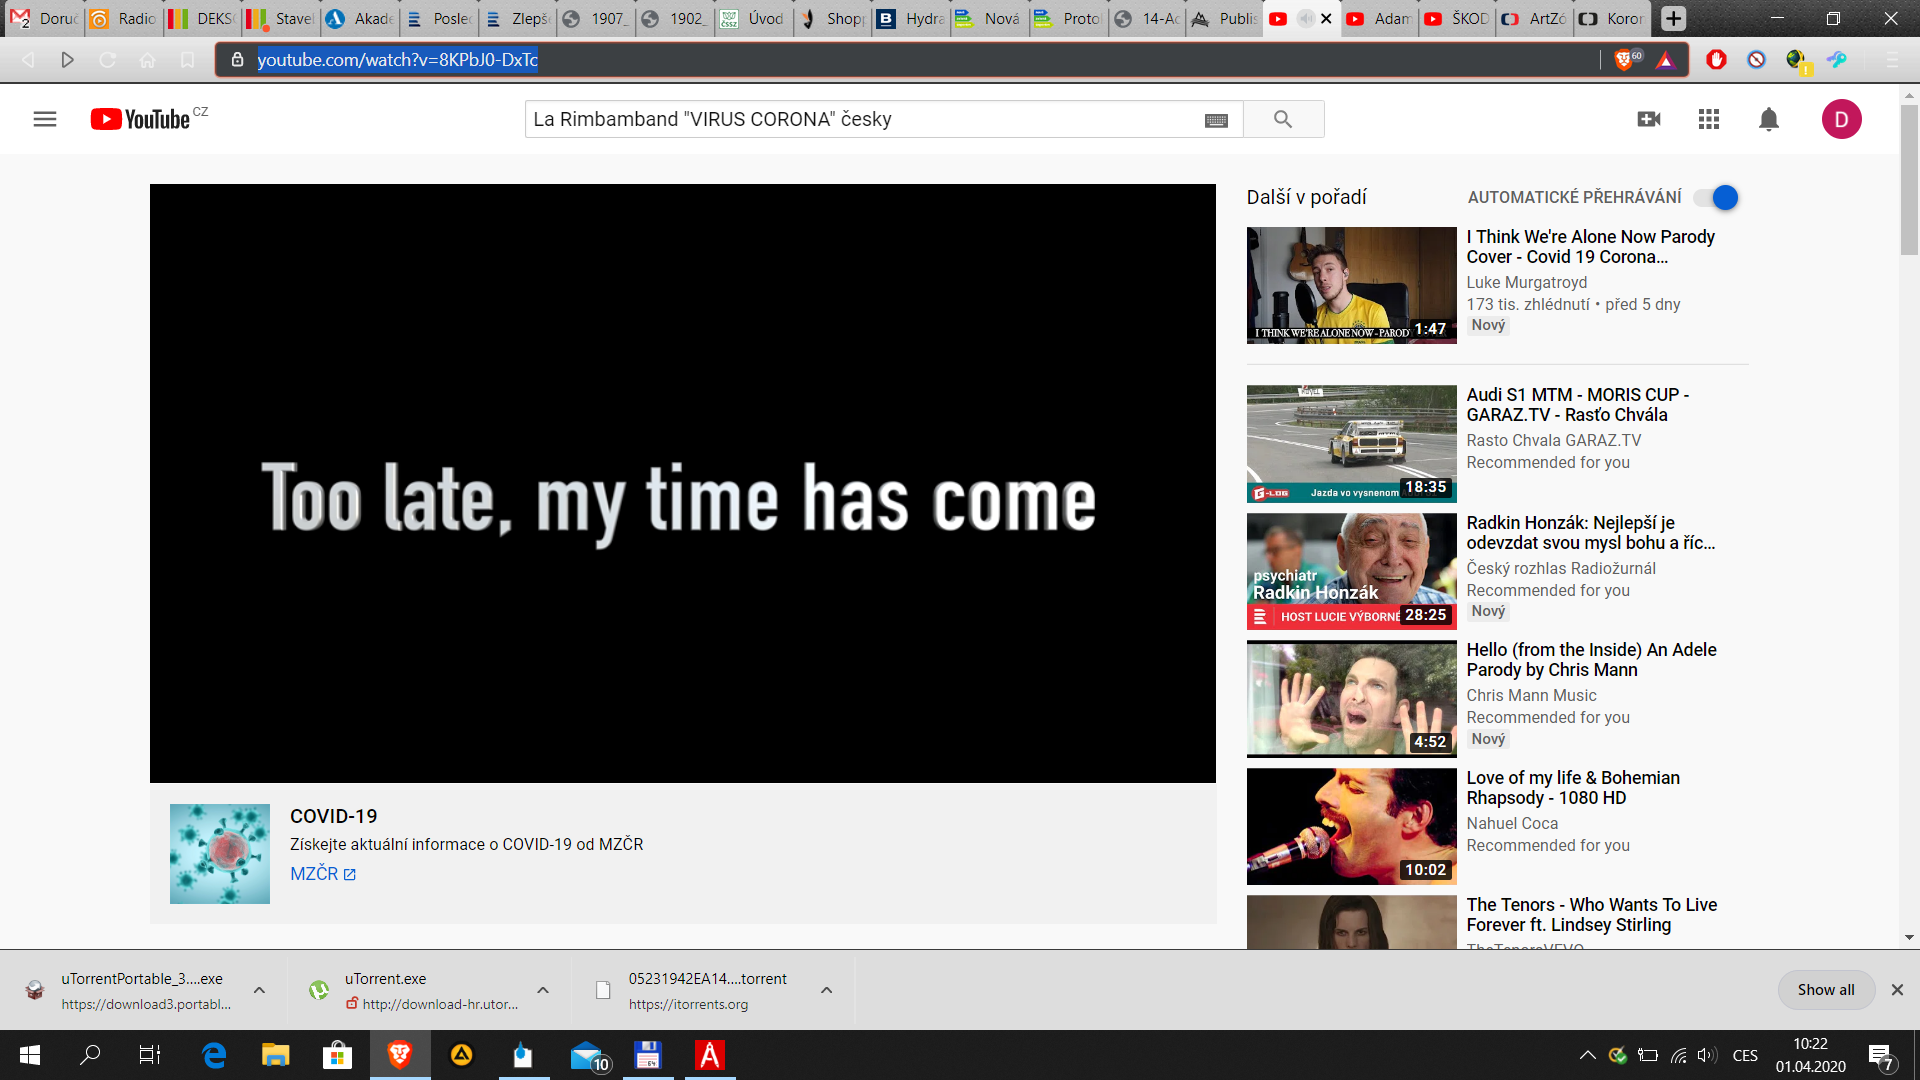Image resolution: width=1920 pixels, height=1080 pixels.
Task: Launch Microsoft Edge from the taskbar
Action: (213, 1055)
